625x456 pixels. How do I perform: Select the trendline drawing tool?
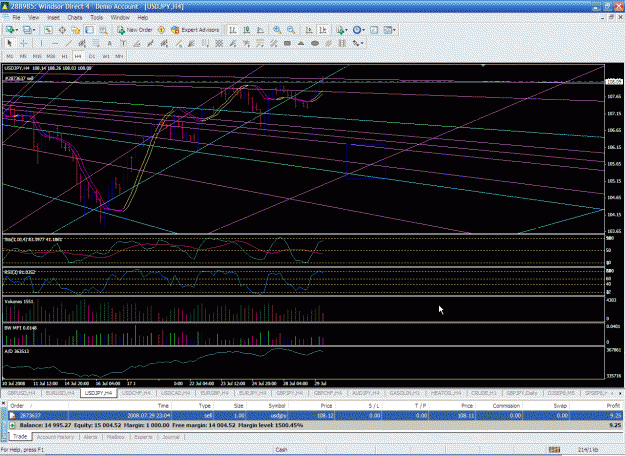[x=69, y=43]
